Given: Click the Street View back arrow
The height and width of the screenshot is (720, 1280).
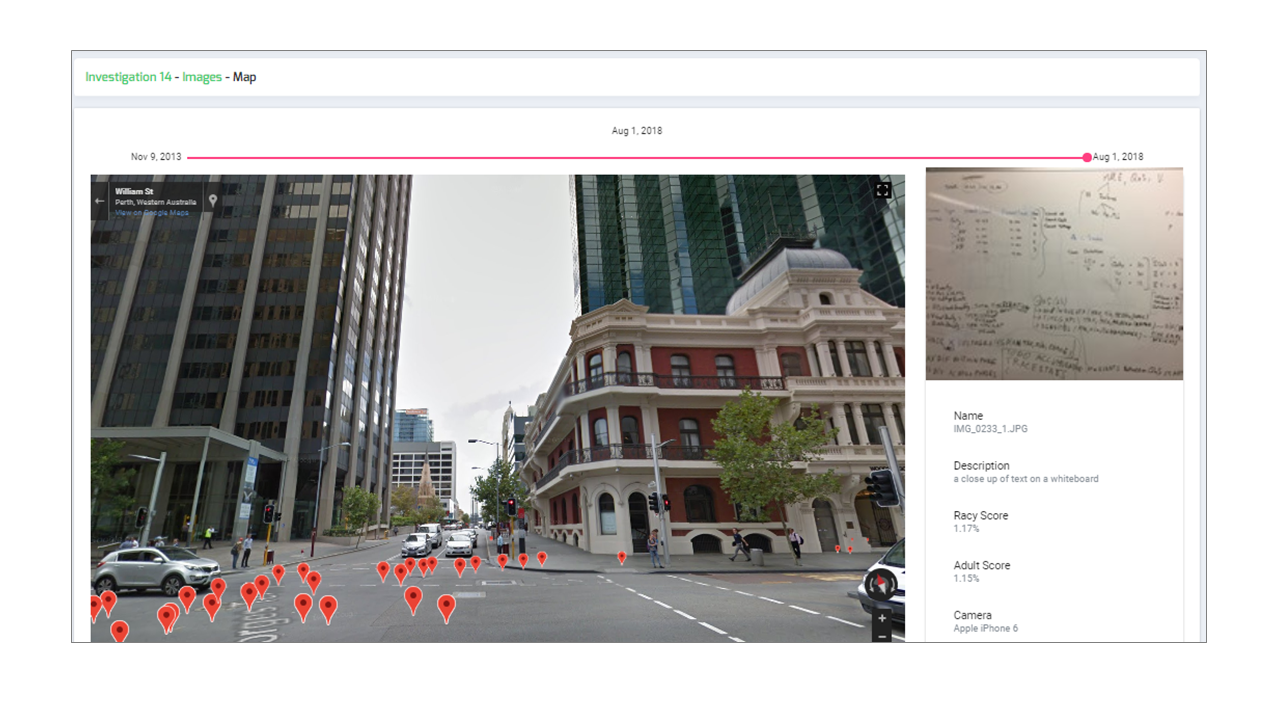Looking at the screenshot, I should tap(99, 200).
